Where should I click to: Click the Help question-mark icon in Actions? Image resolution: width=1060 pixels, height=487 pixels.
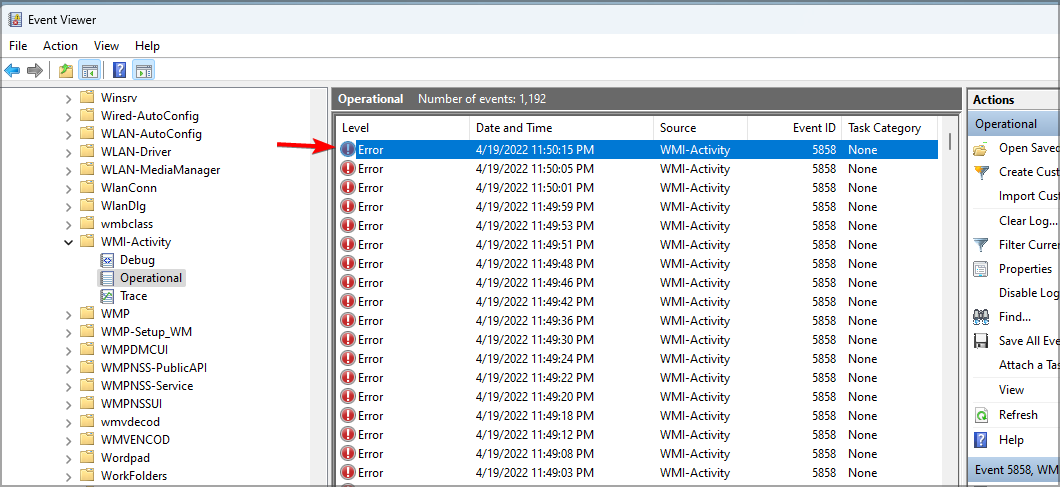981,440
